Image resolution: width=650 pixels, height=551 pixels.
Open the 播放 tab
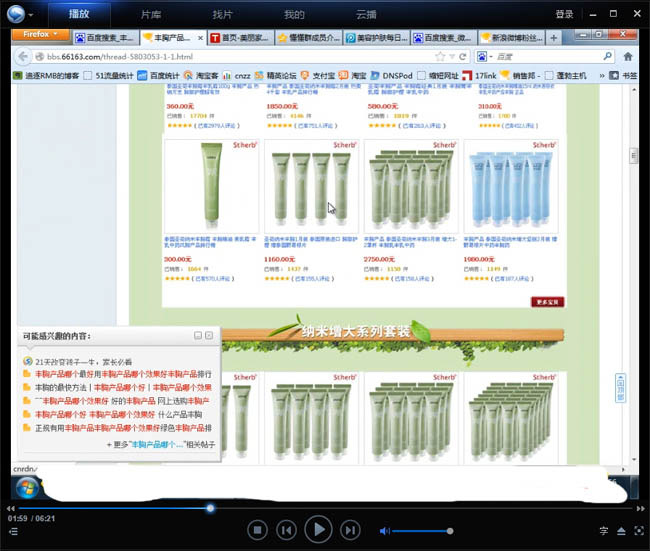point(79,14)
